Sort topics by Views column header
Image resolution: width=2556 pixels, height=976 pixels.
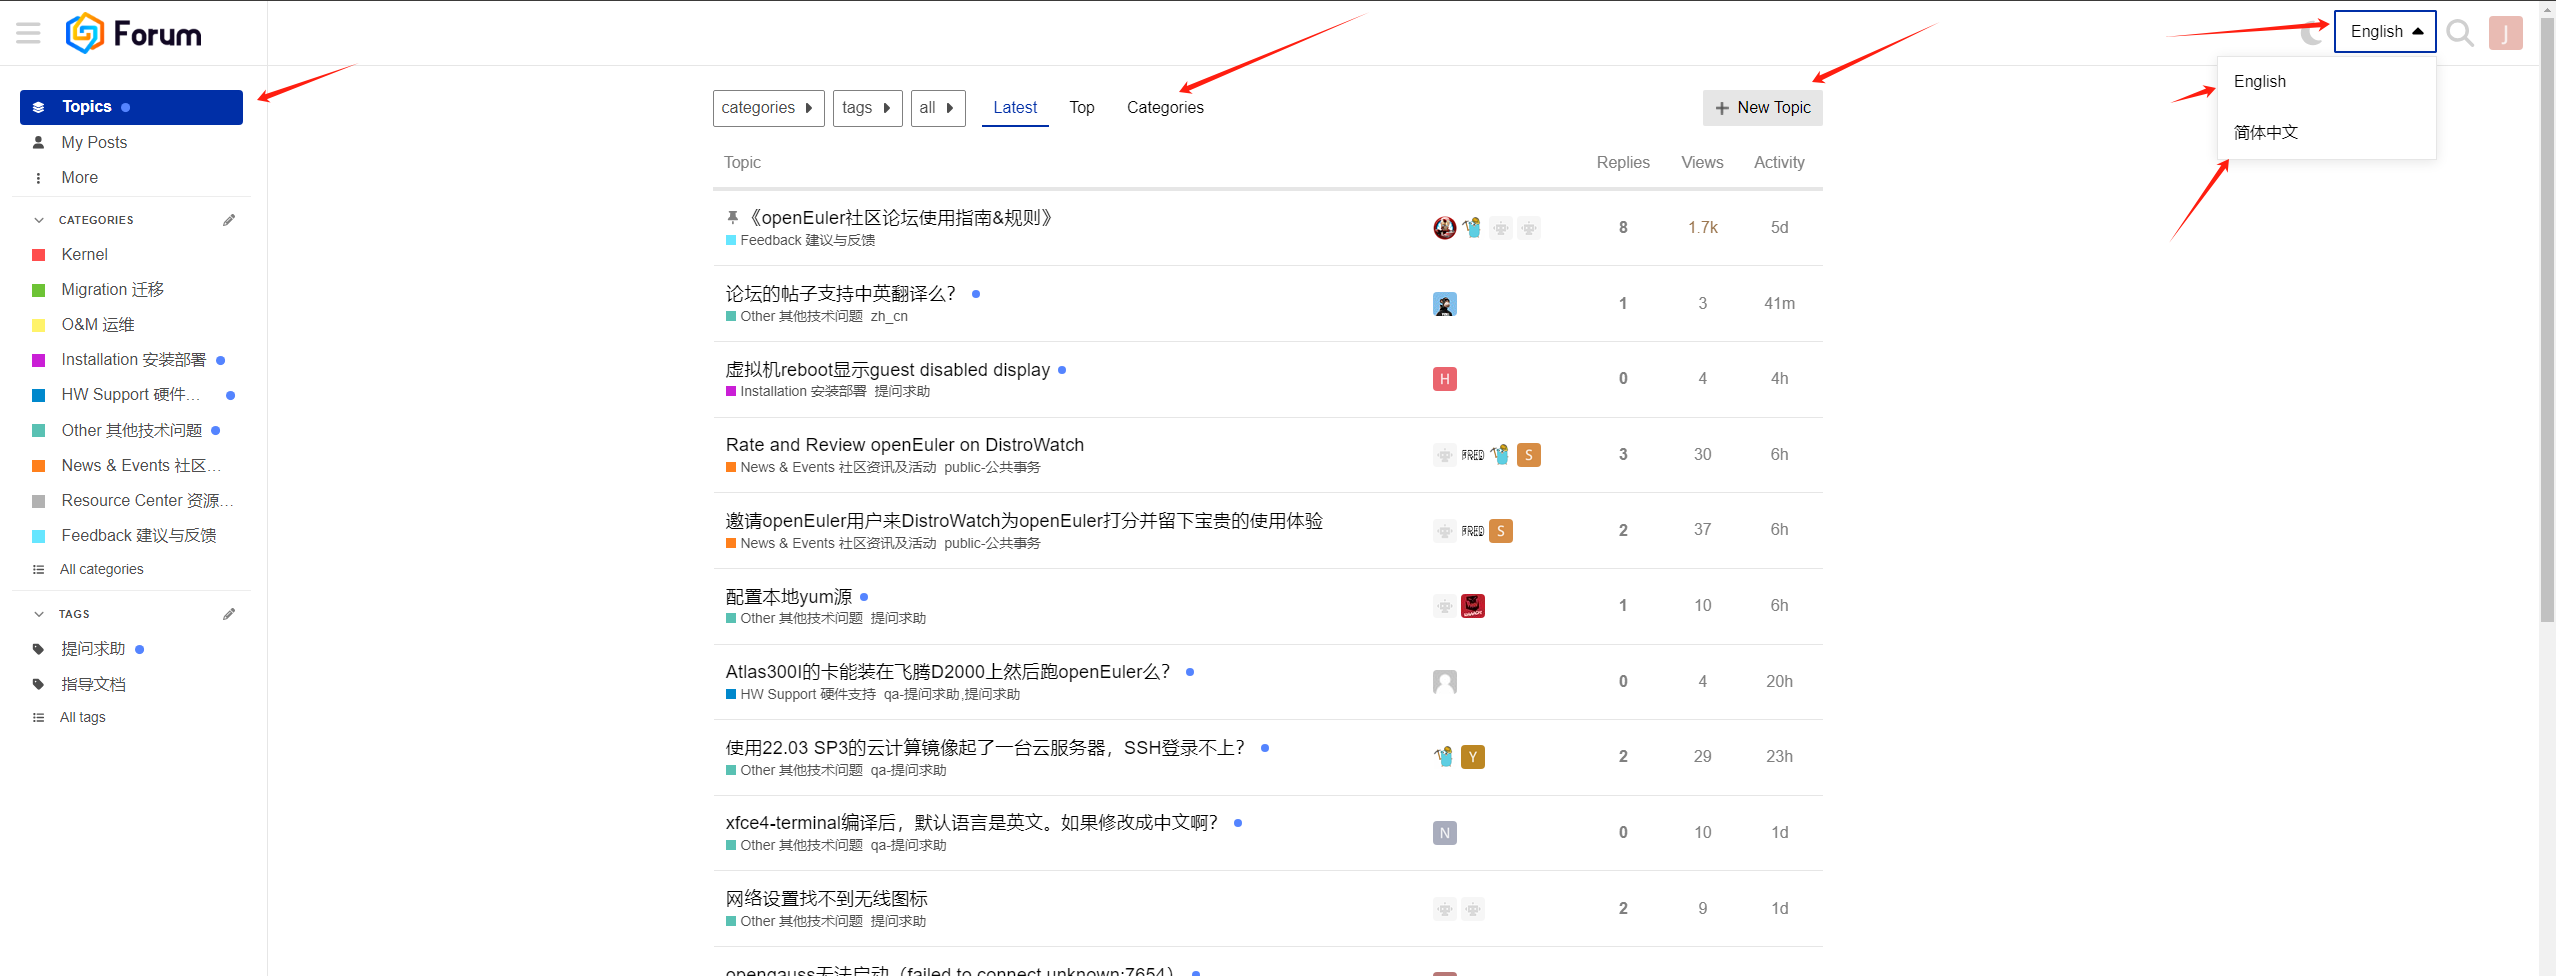click(1702, 162)
